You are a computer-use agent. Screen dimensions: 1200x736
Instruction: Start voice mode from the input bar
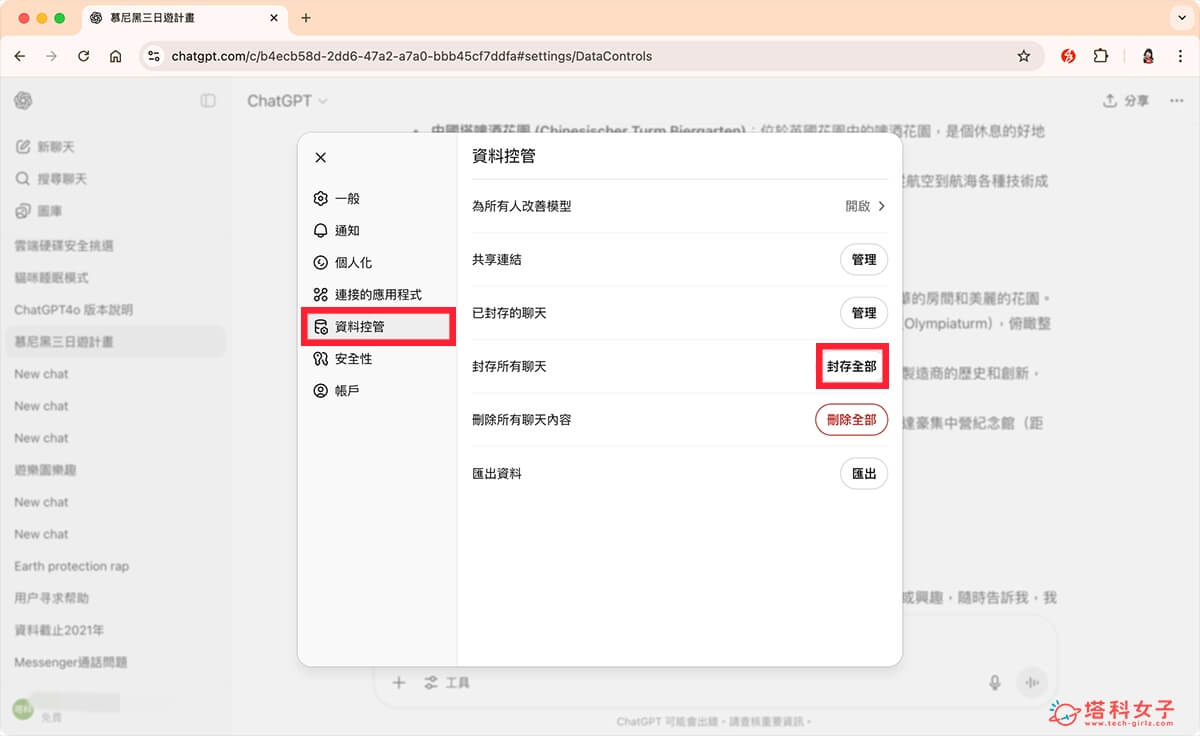click(1031, 682)
